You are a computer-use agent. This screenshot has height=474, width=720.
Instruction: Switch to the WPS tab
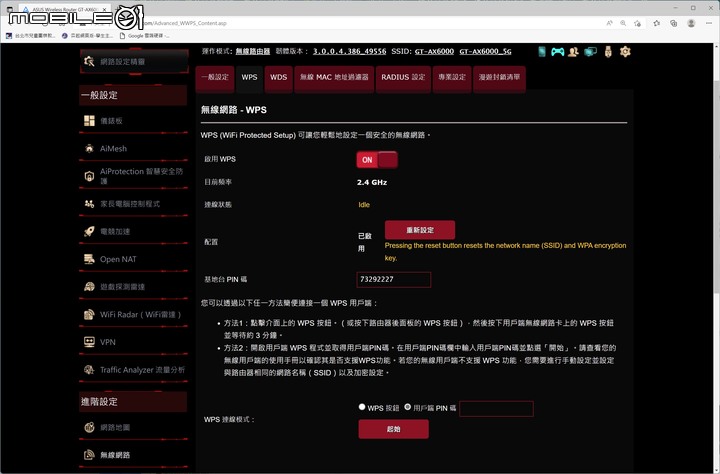coord(249,78)
